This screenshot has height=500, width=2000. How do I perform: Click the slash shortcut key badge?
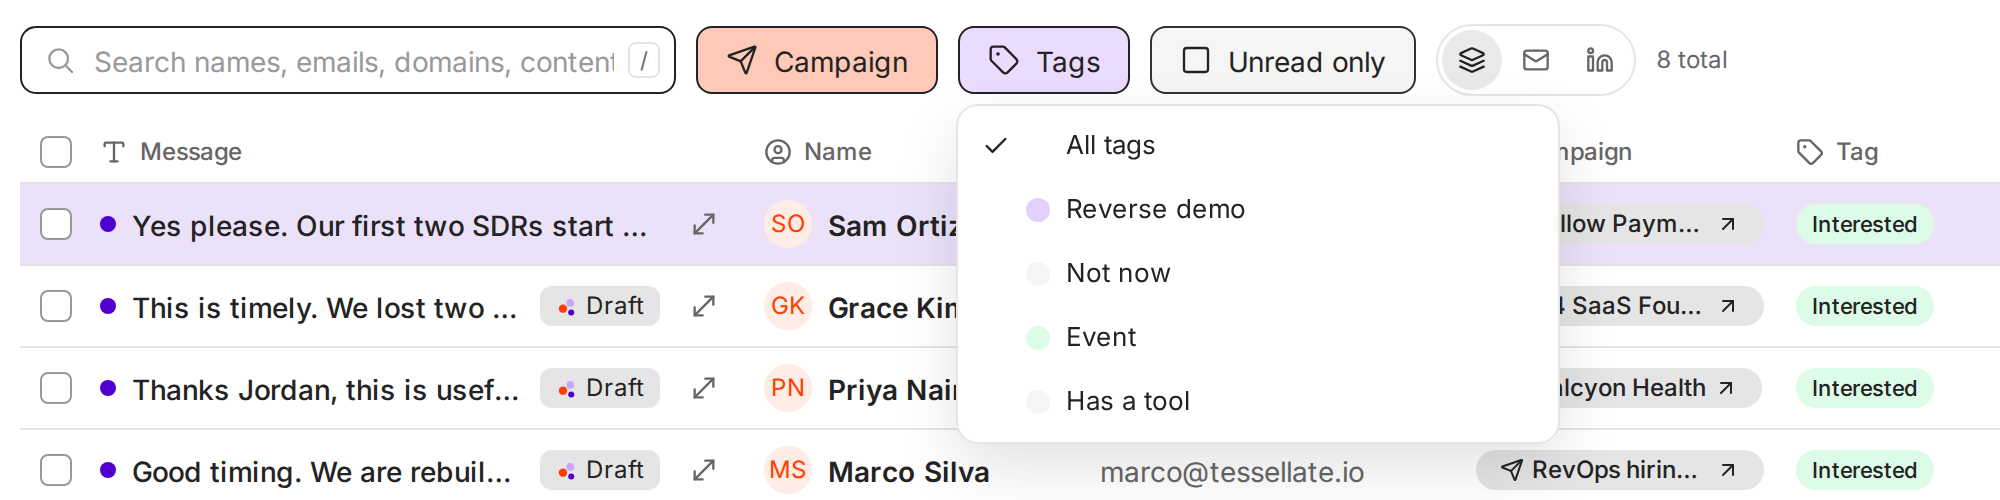pyautogui.click(x=643, y=60)
